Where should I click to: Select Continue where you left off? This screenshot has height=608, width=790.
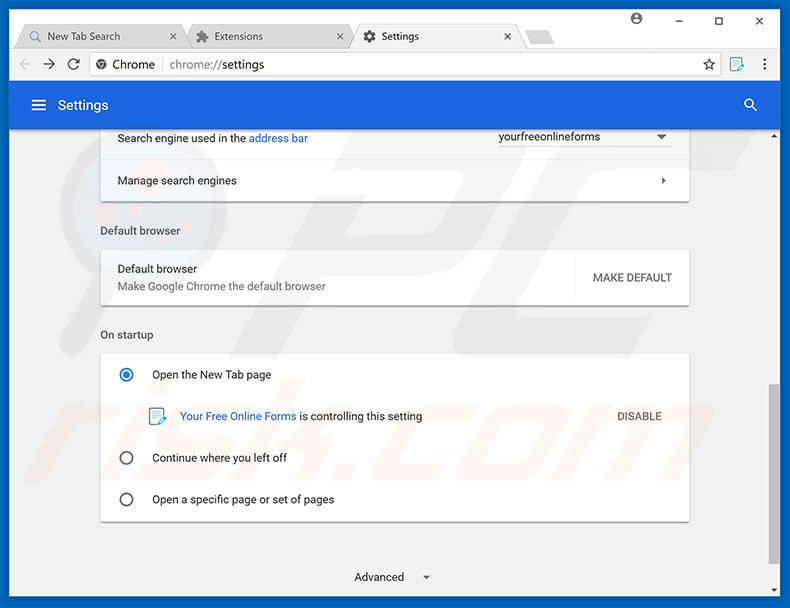point(126,458)
